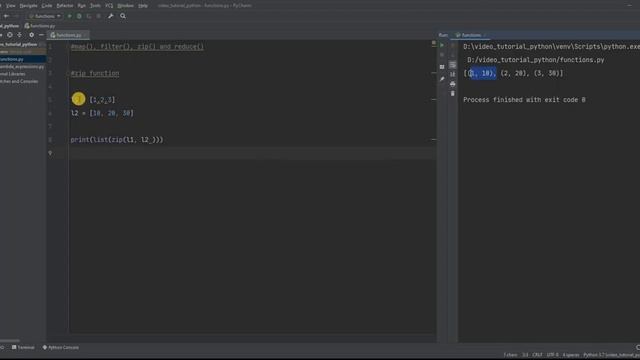Click the Python interpreter status item
This screenshot has height=360, width=640.
tap(611, 355)
